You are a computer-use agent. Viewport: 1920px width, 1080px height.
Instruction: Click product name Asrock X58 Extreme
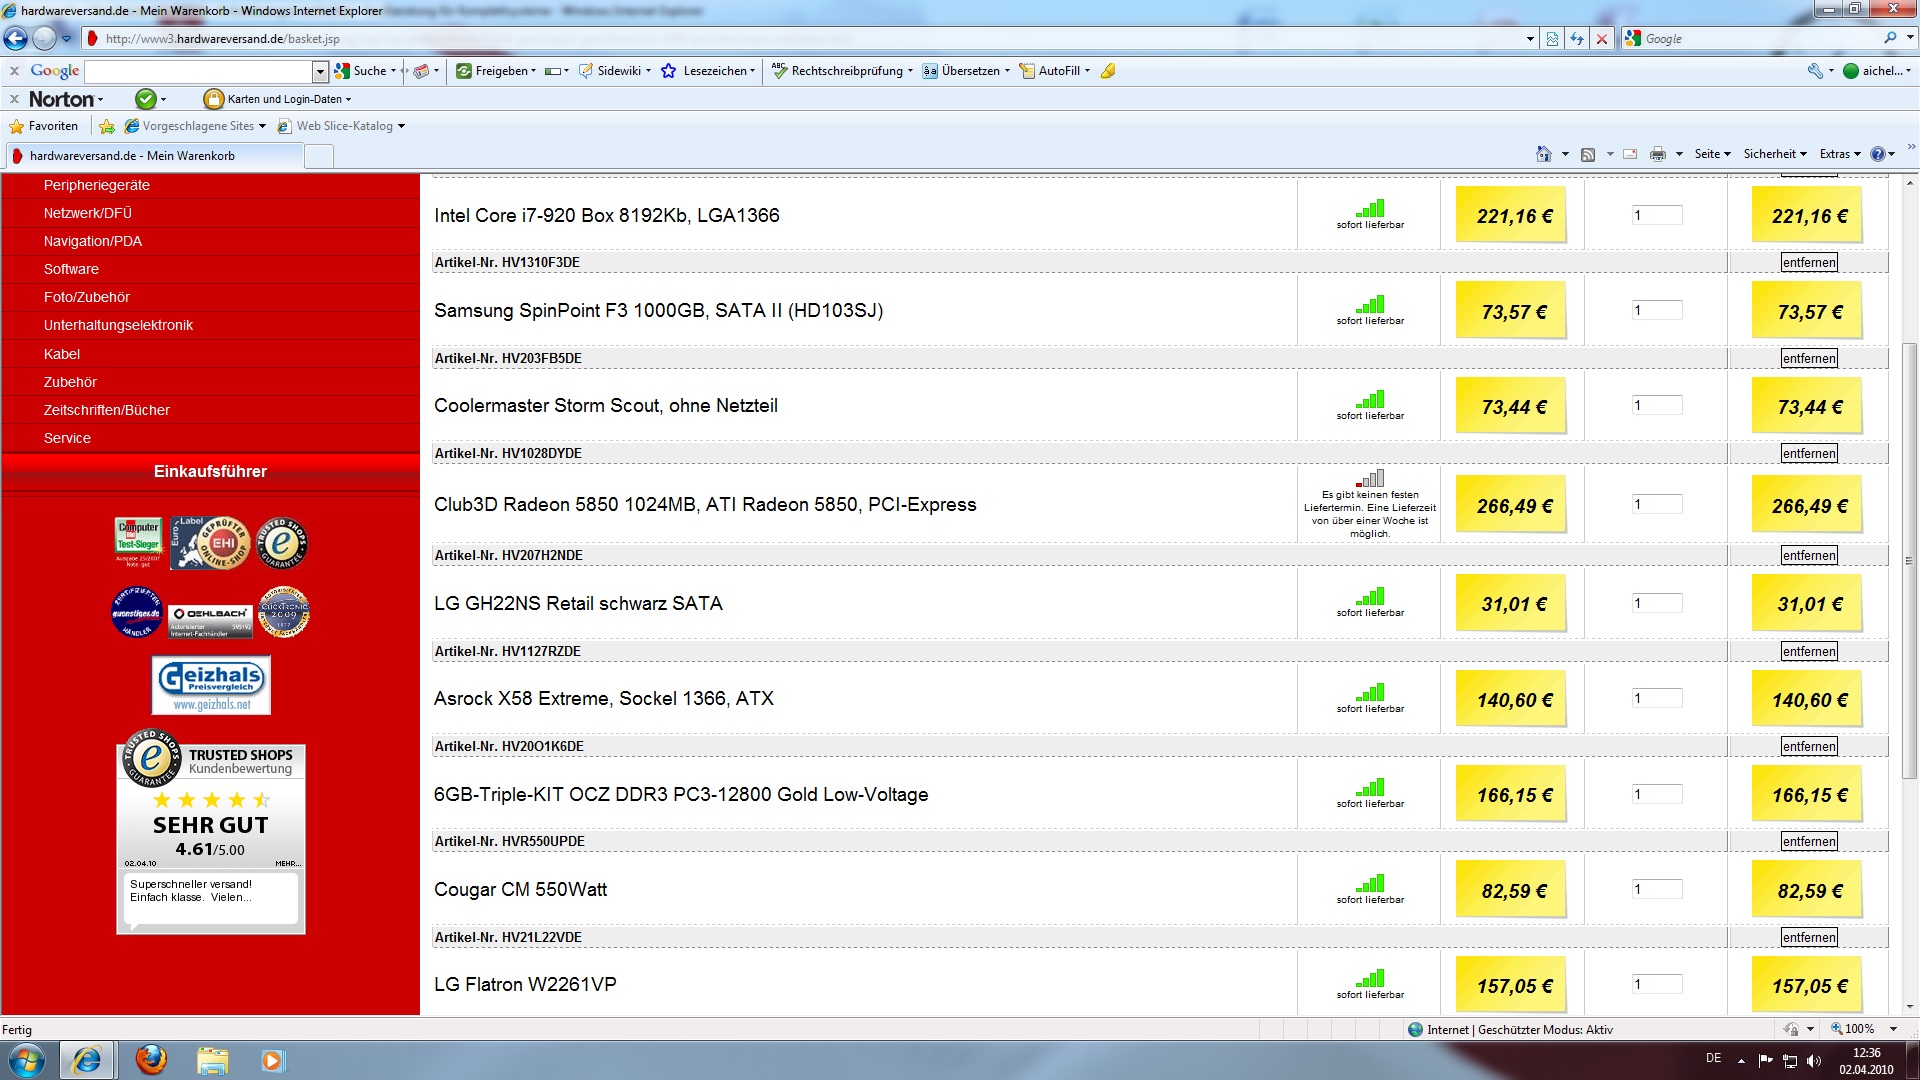tap(604, 698)
